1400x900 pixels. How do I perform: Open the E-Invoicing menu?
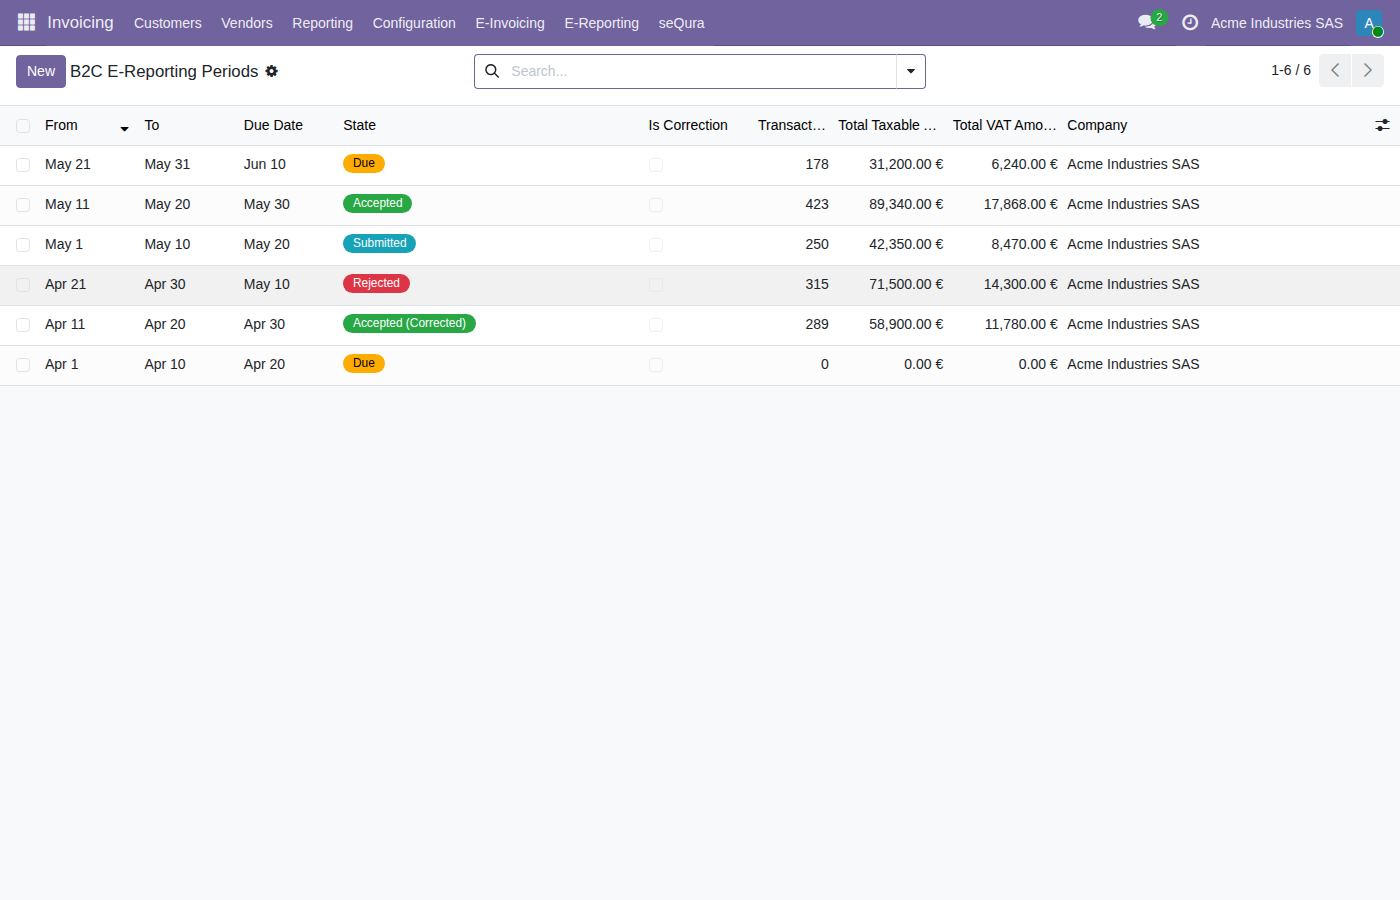pos(510,23)
